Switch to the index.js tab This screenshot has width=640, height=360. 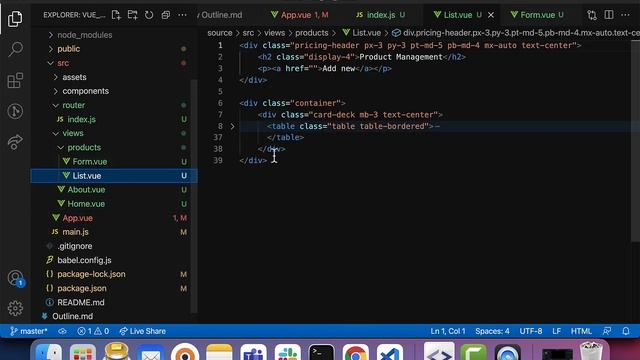coord(380,15)
